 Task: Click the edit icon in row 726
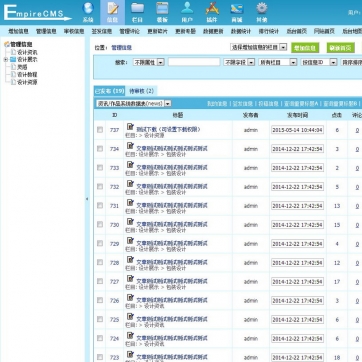(x=130, y=298)
